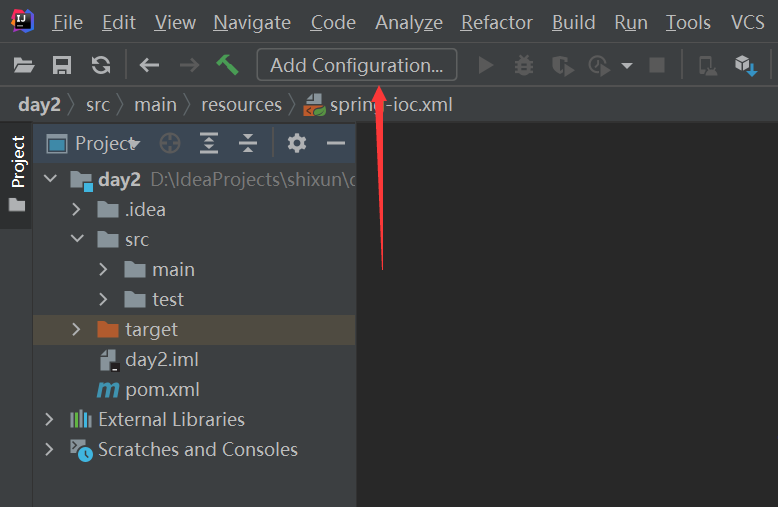Screen dimensions: 778x507
Task: Select External Libraries row
Action: coord(194,420)
